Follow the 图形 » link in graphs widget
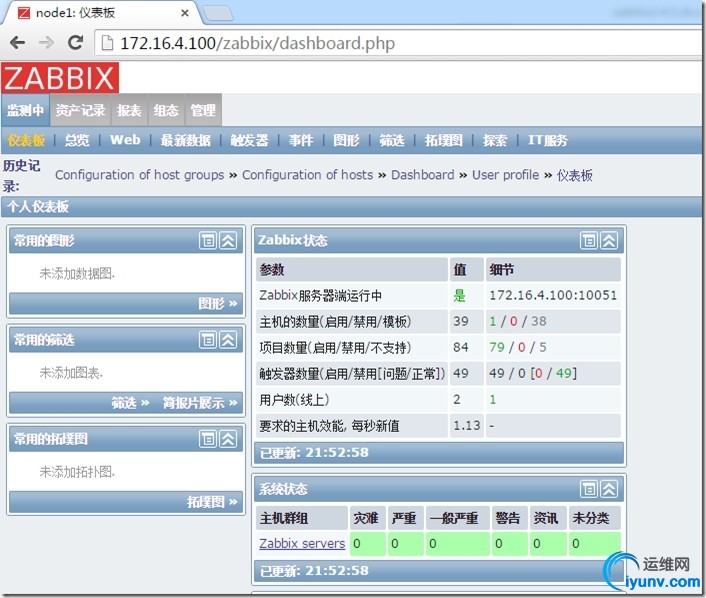Screen dimensions: 706x598 click(217, 304)
